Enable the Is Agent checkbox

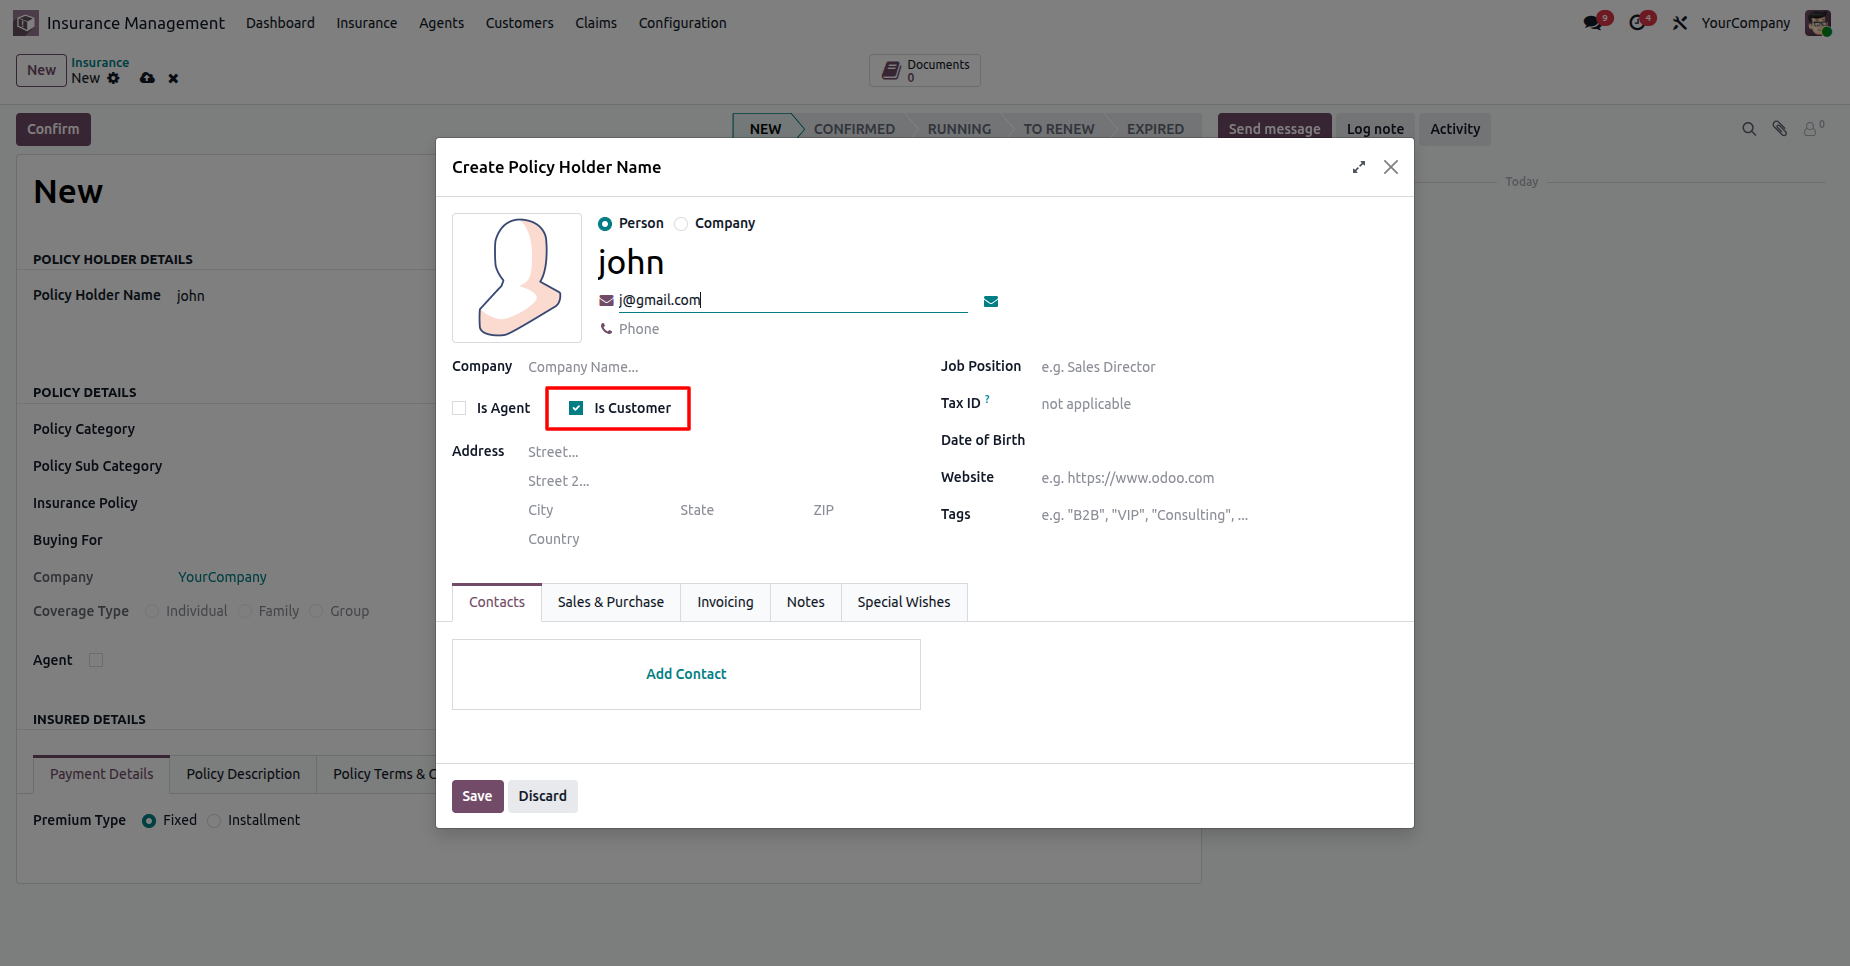point(460,408)
